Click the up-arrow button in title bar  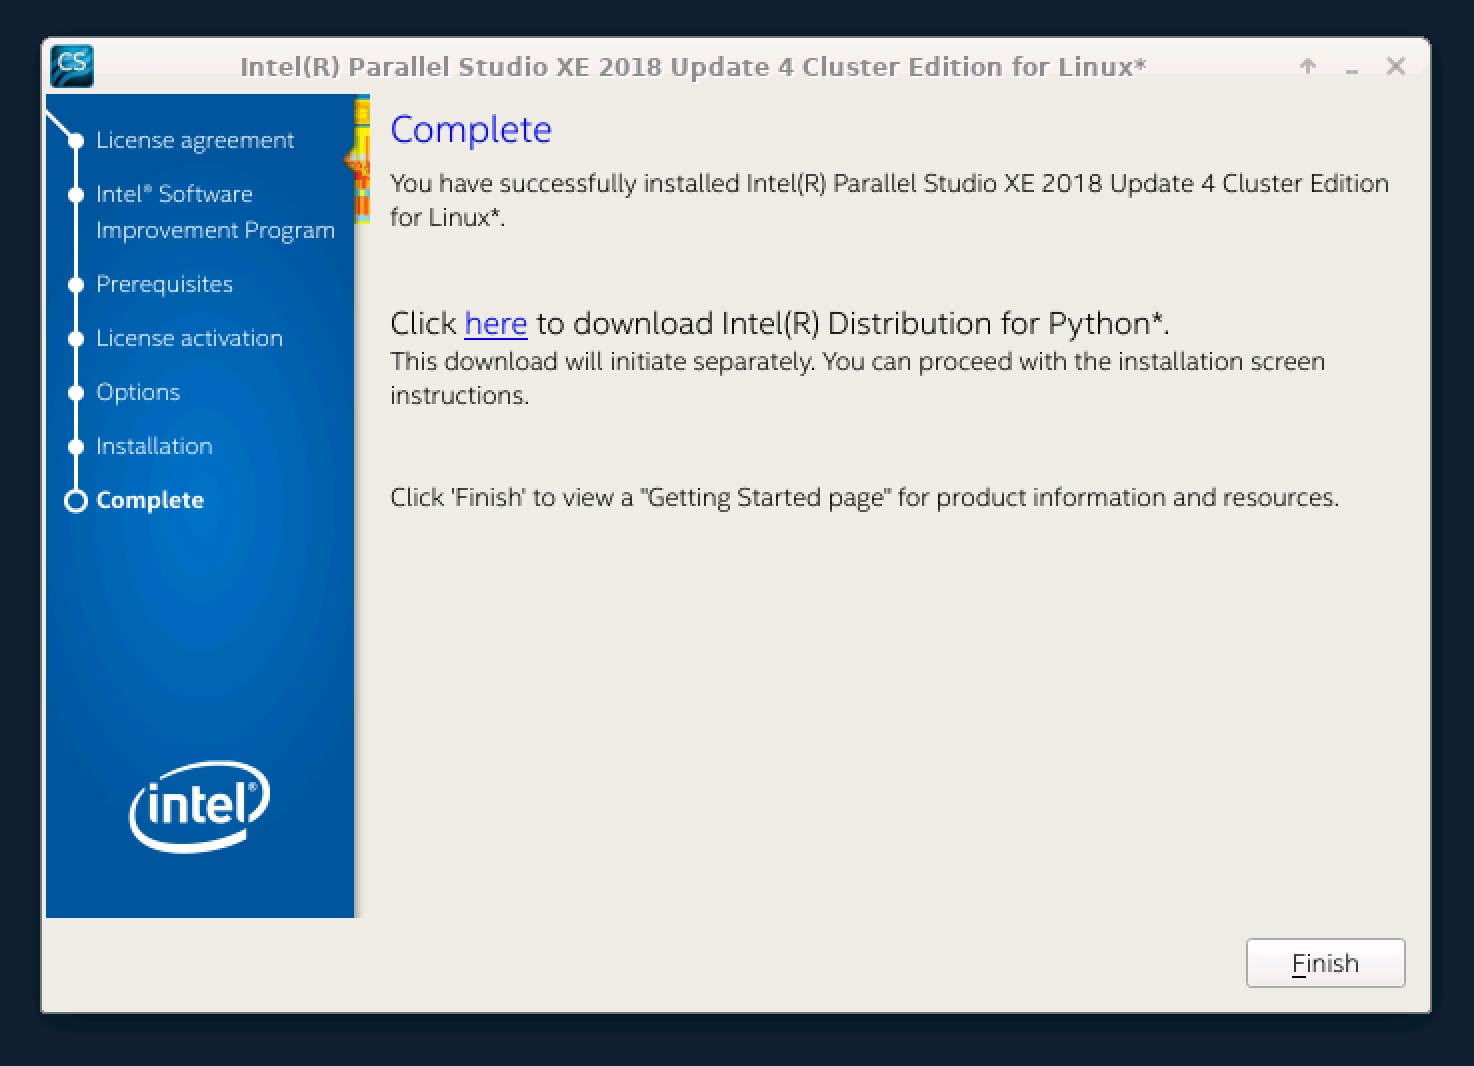click(x=1307, y=67)
